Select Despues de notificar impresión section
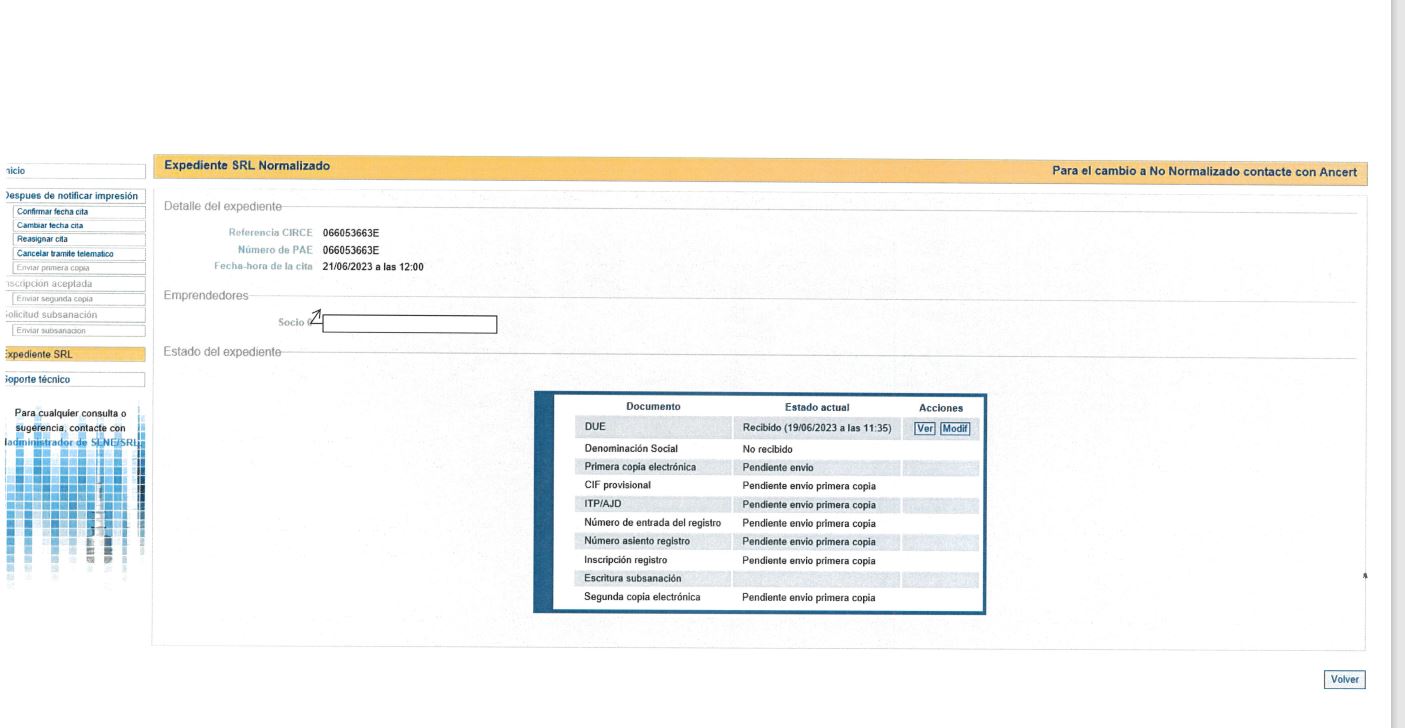Viewport: 1405px width, 728px height. [72, 196]
